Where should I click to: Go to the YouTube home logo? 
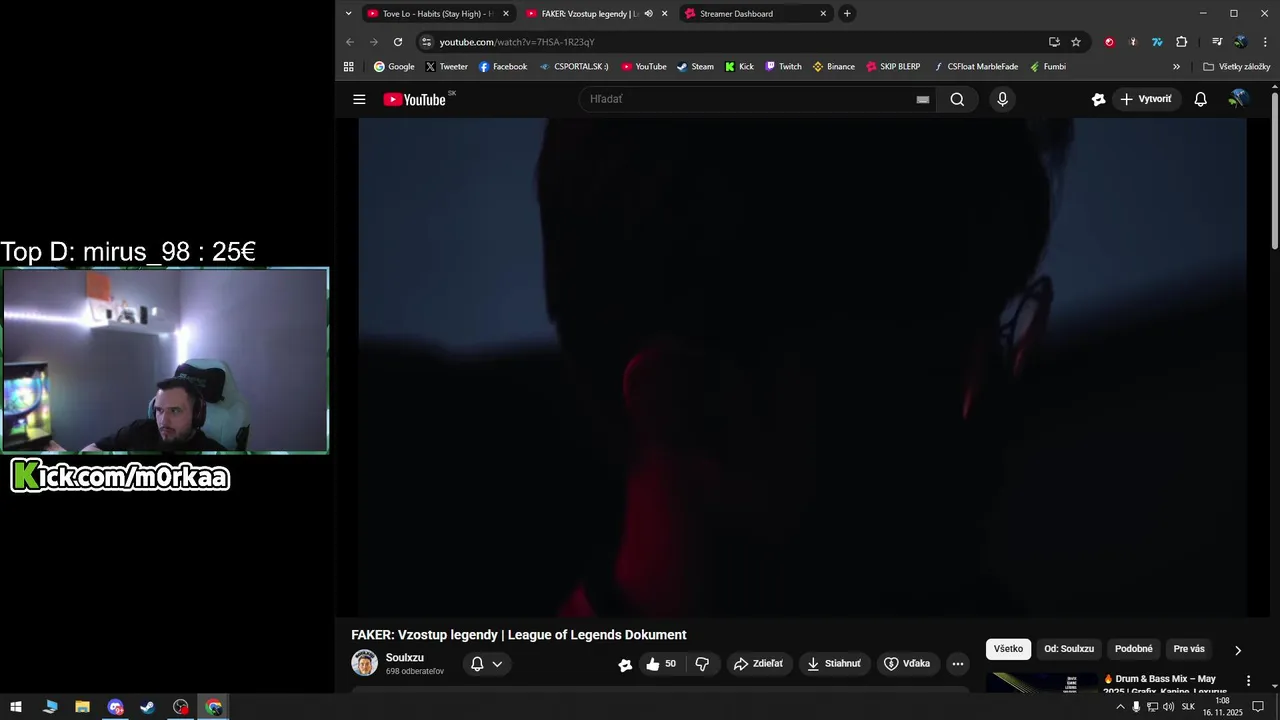[x=414, y=99]
